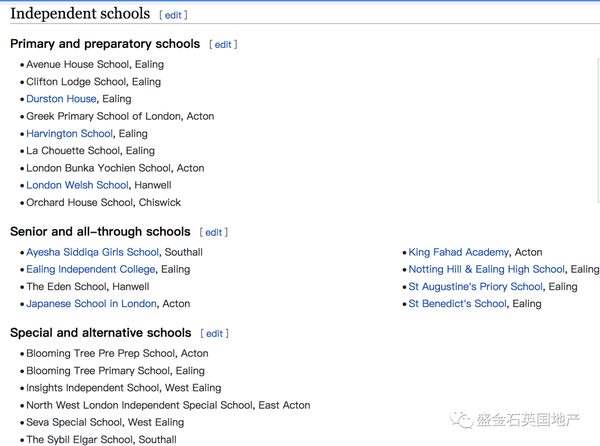This screenshot has height=446, width=600.
Task: Select London Bunka Yochien School, Acton
Action: click(115, 168)
